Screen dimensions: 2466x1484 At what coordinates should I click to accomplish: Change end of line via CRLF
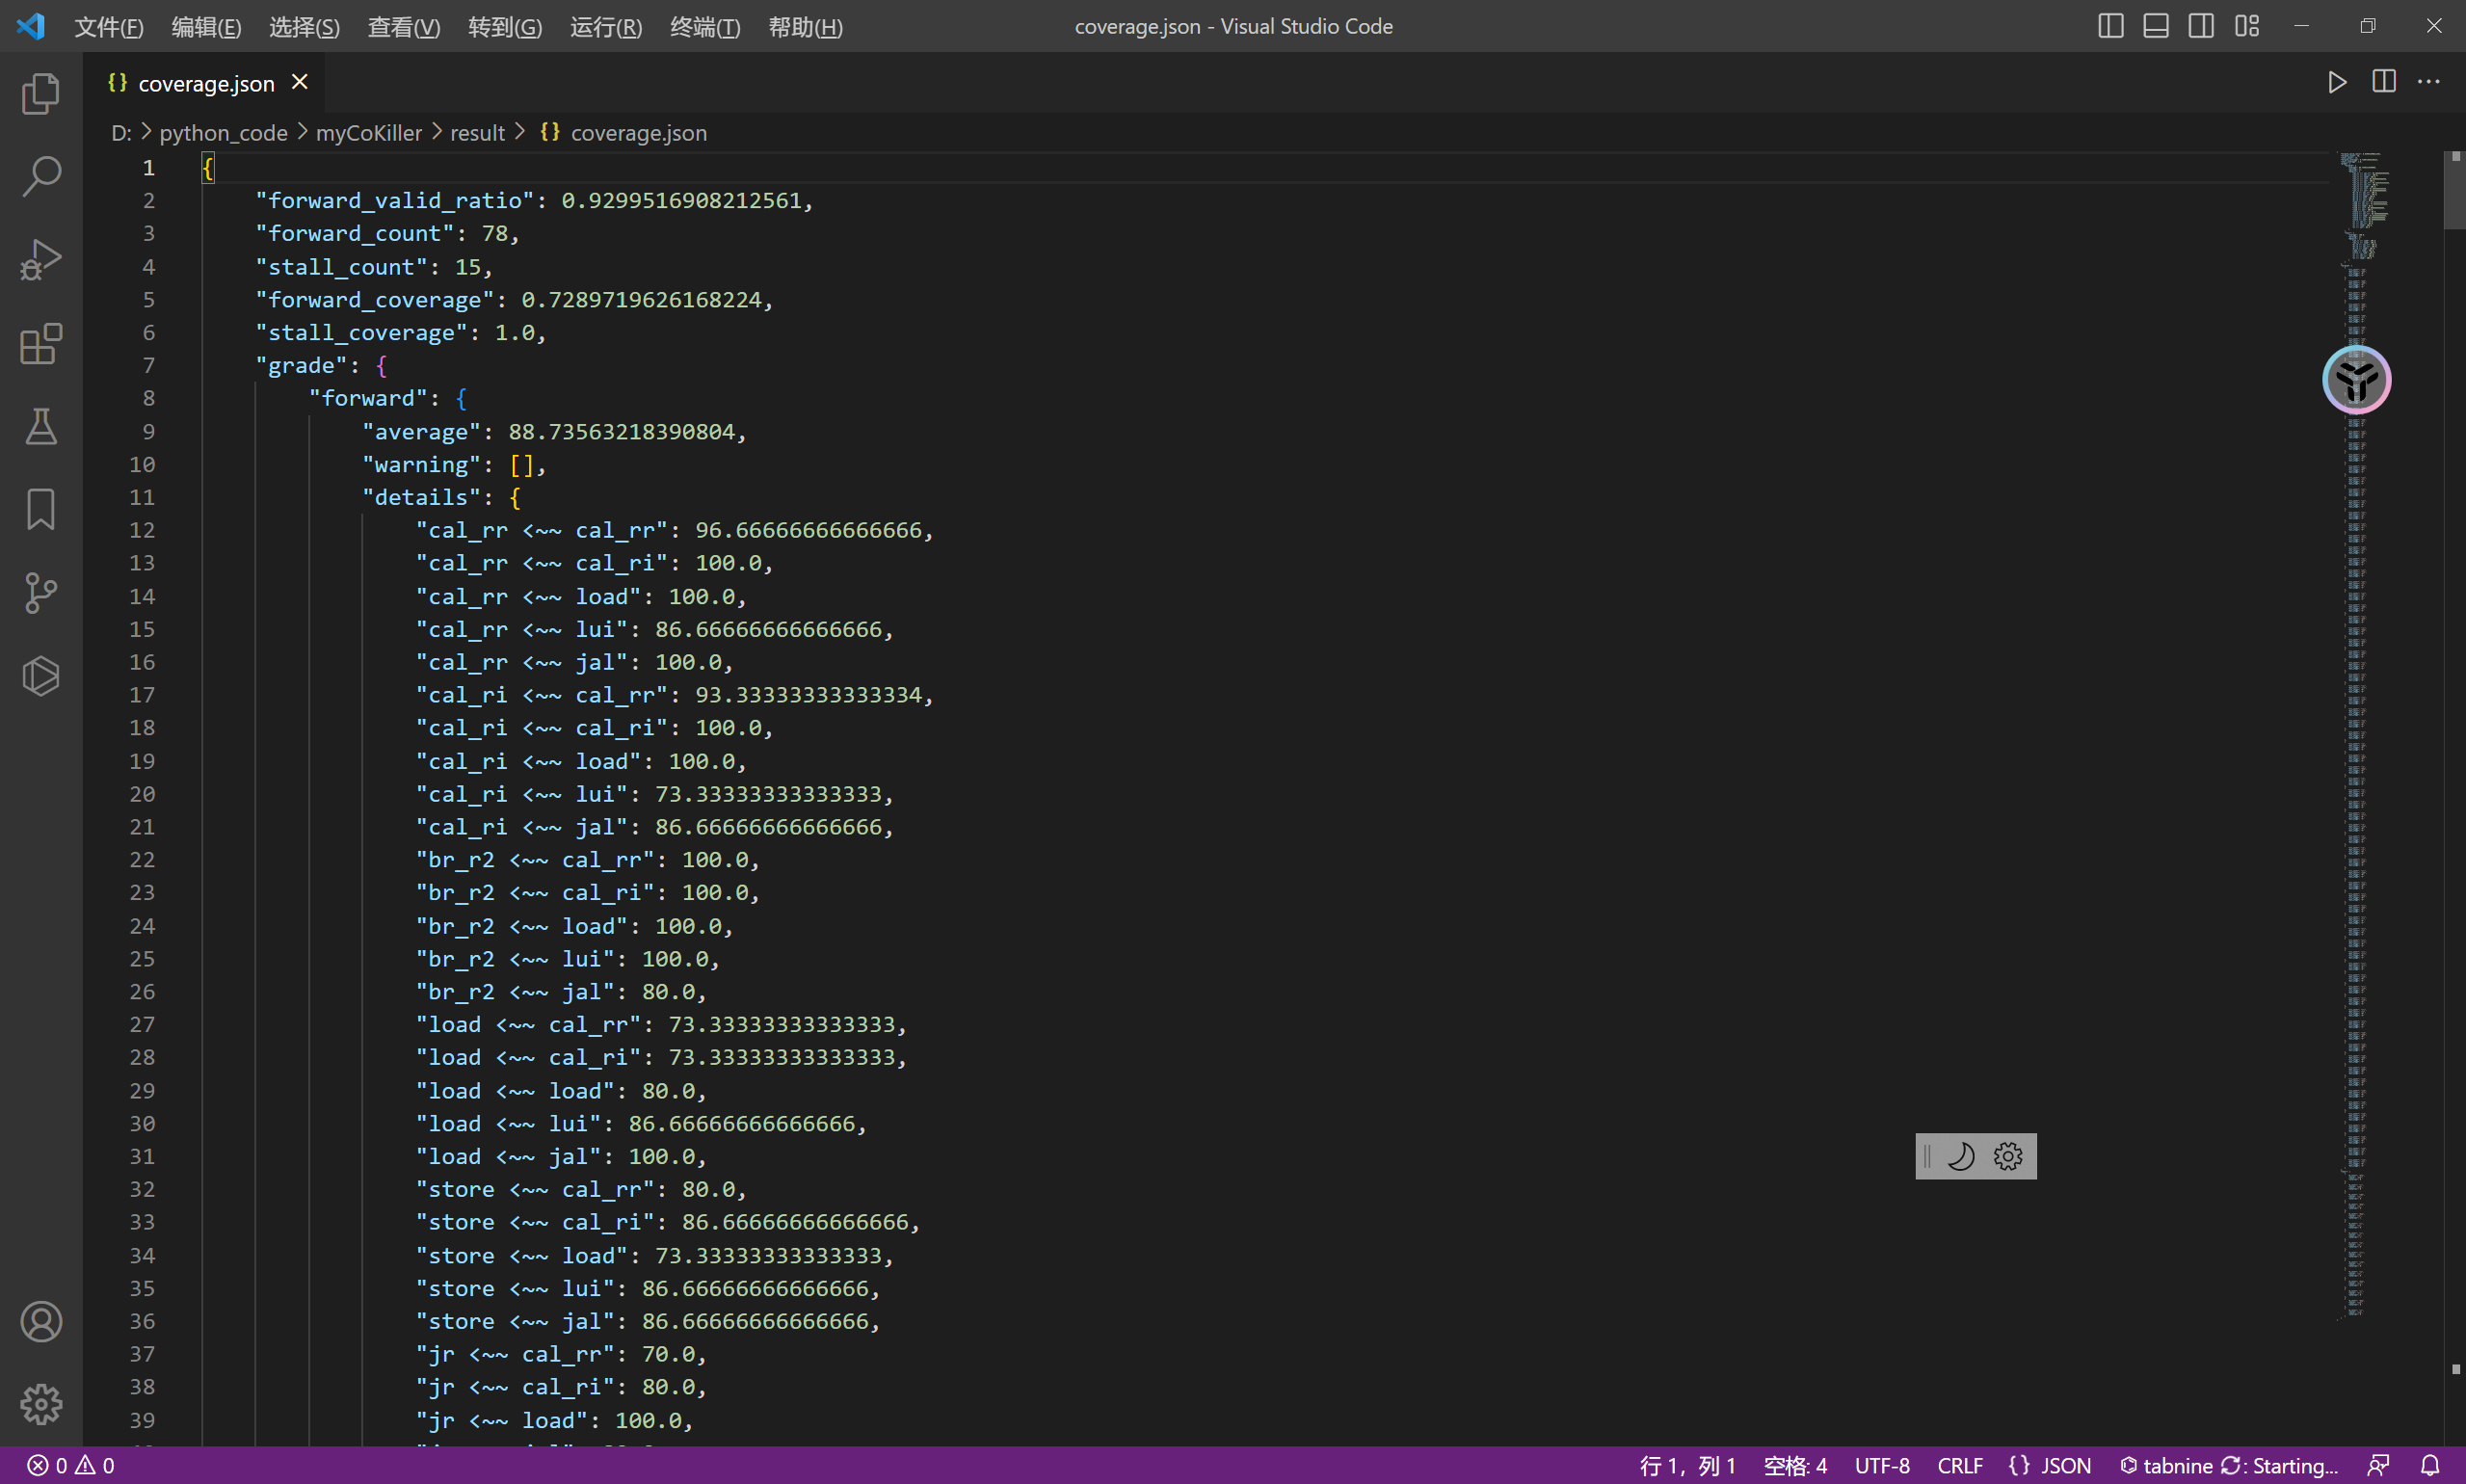pos(1959,1466)
